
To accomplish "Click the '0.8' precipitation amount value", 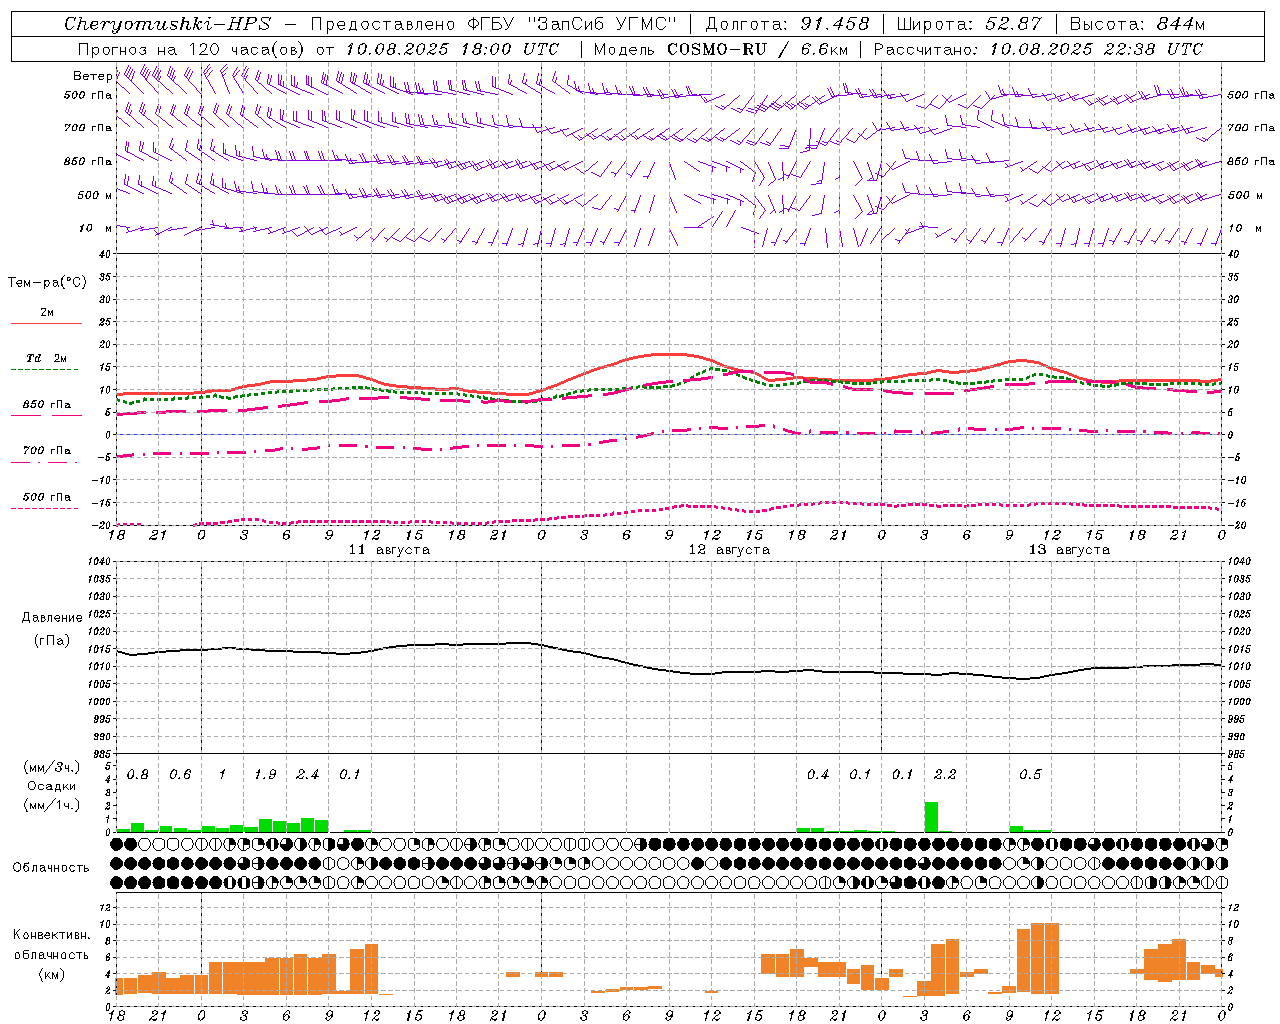I will [138, 774].
